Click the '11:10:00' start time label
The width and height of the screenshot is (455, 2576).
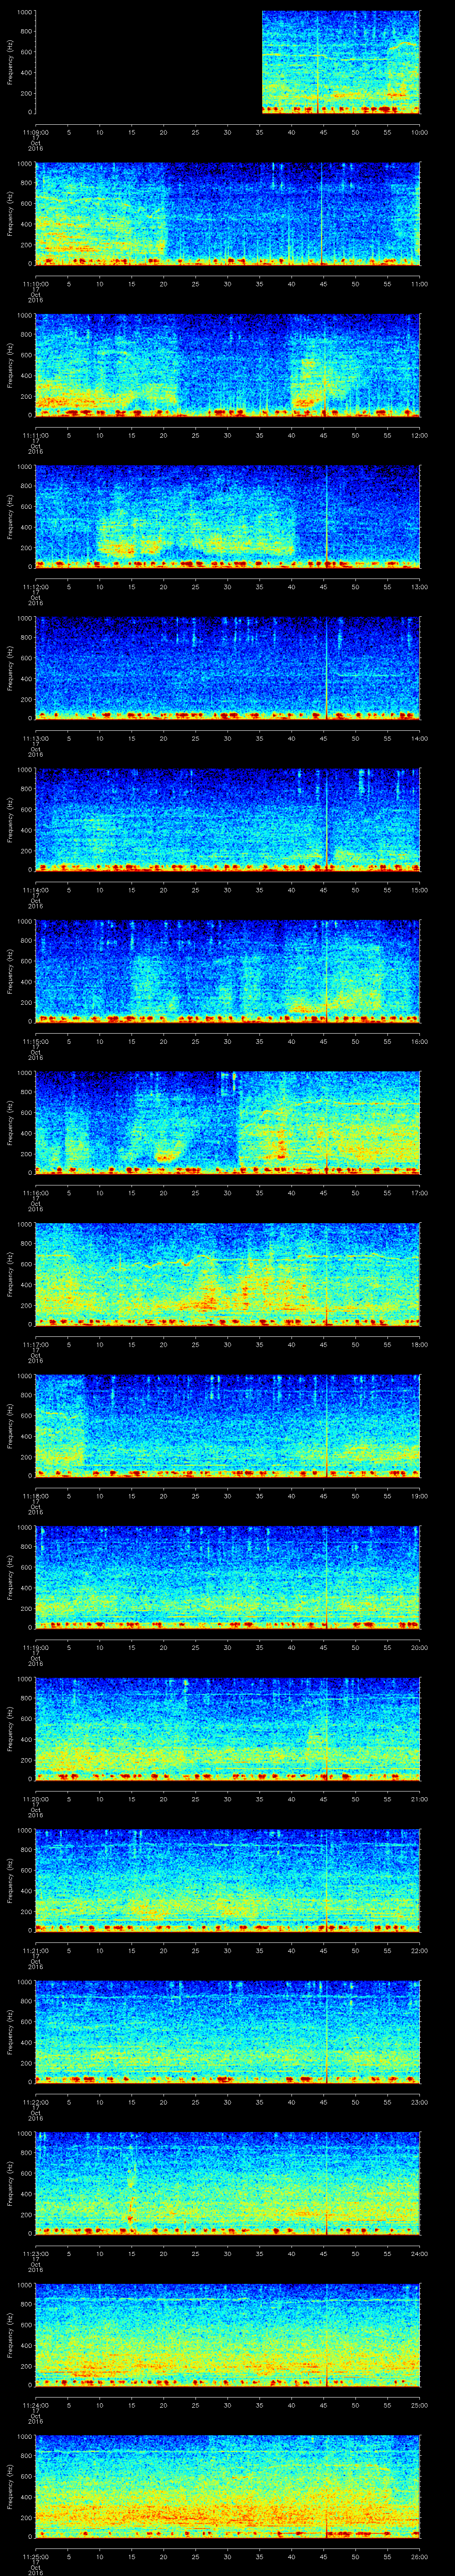point(36,284)
